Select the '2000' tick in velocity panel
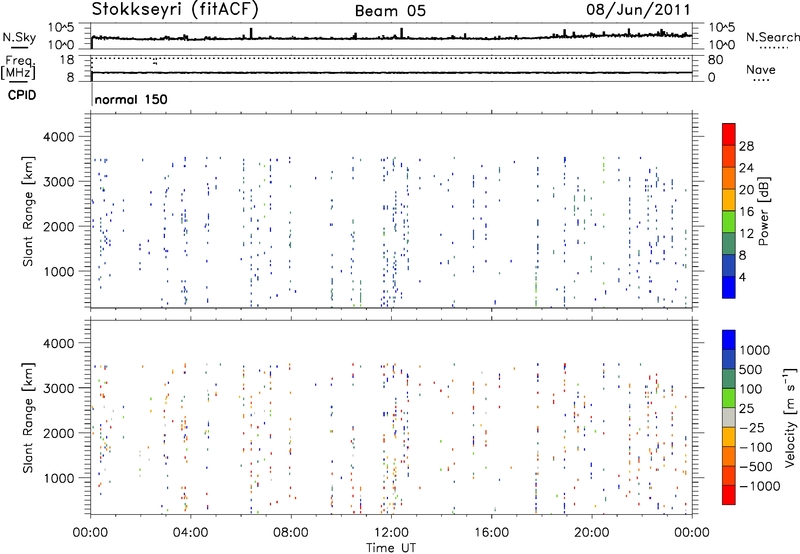 [x=59, y=433]
